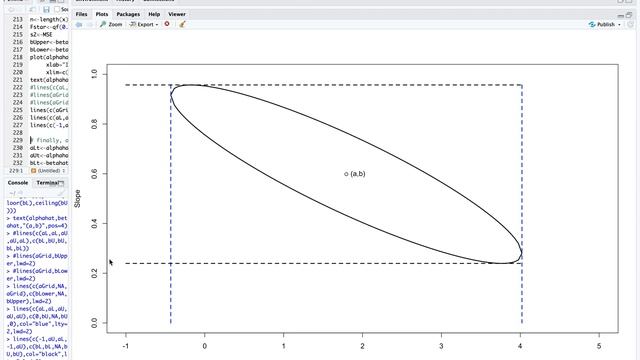Switch to the Help tab
The image size is (640, 360).
point(154,14)
